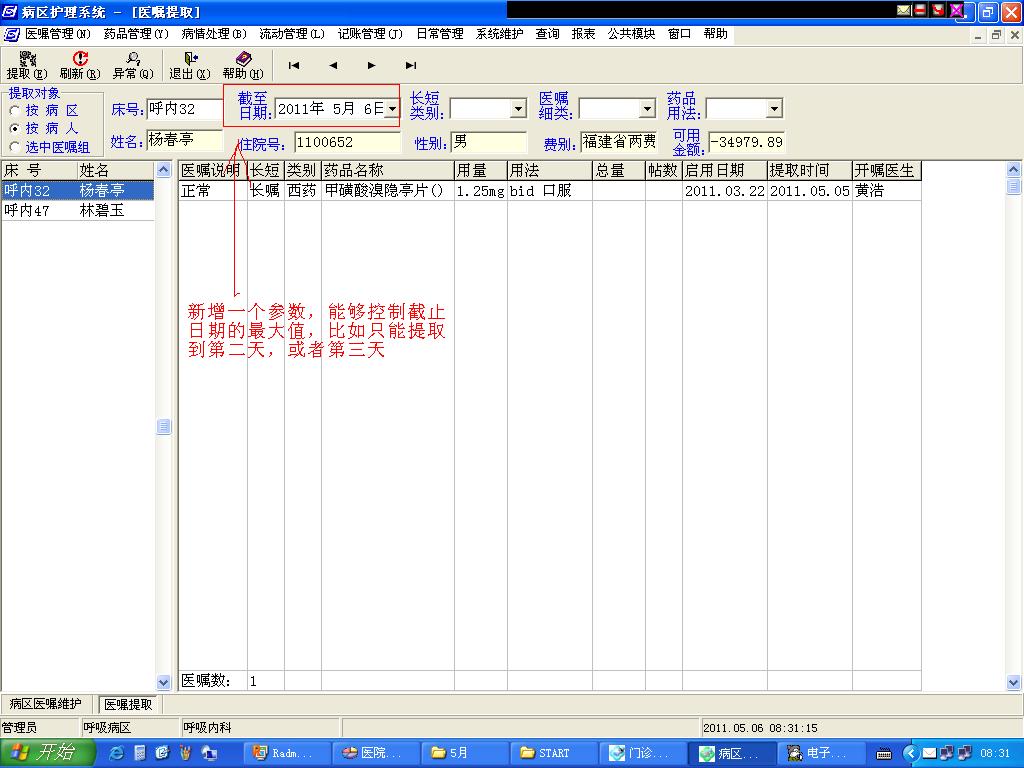Viewport: 1024px width, 768px height.
Task: Switch to 病区... taskbar window
Action: (x=730, y=753)
